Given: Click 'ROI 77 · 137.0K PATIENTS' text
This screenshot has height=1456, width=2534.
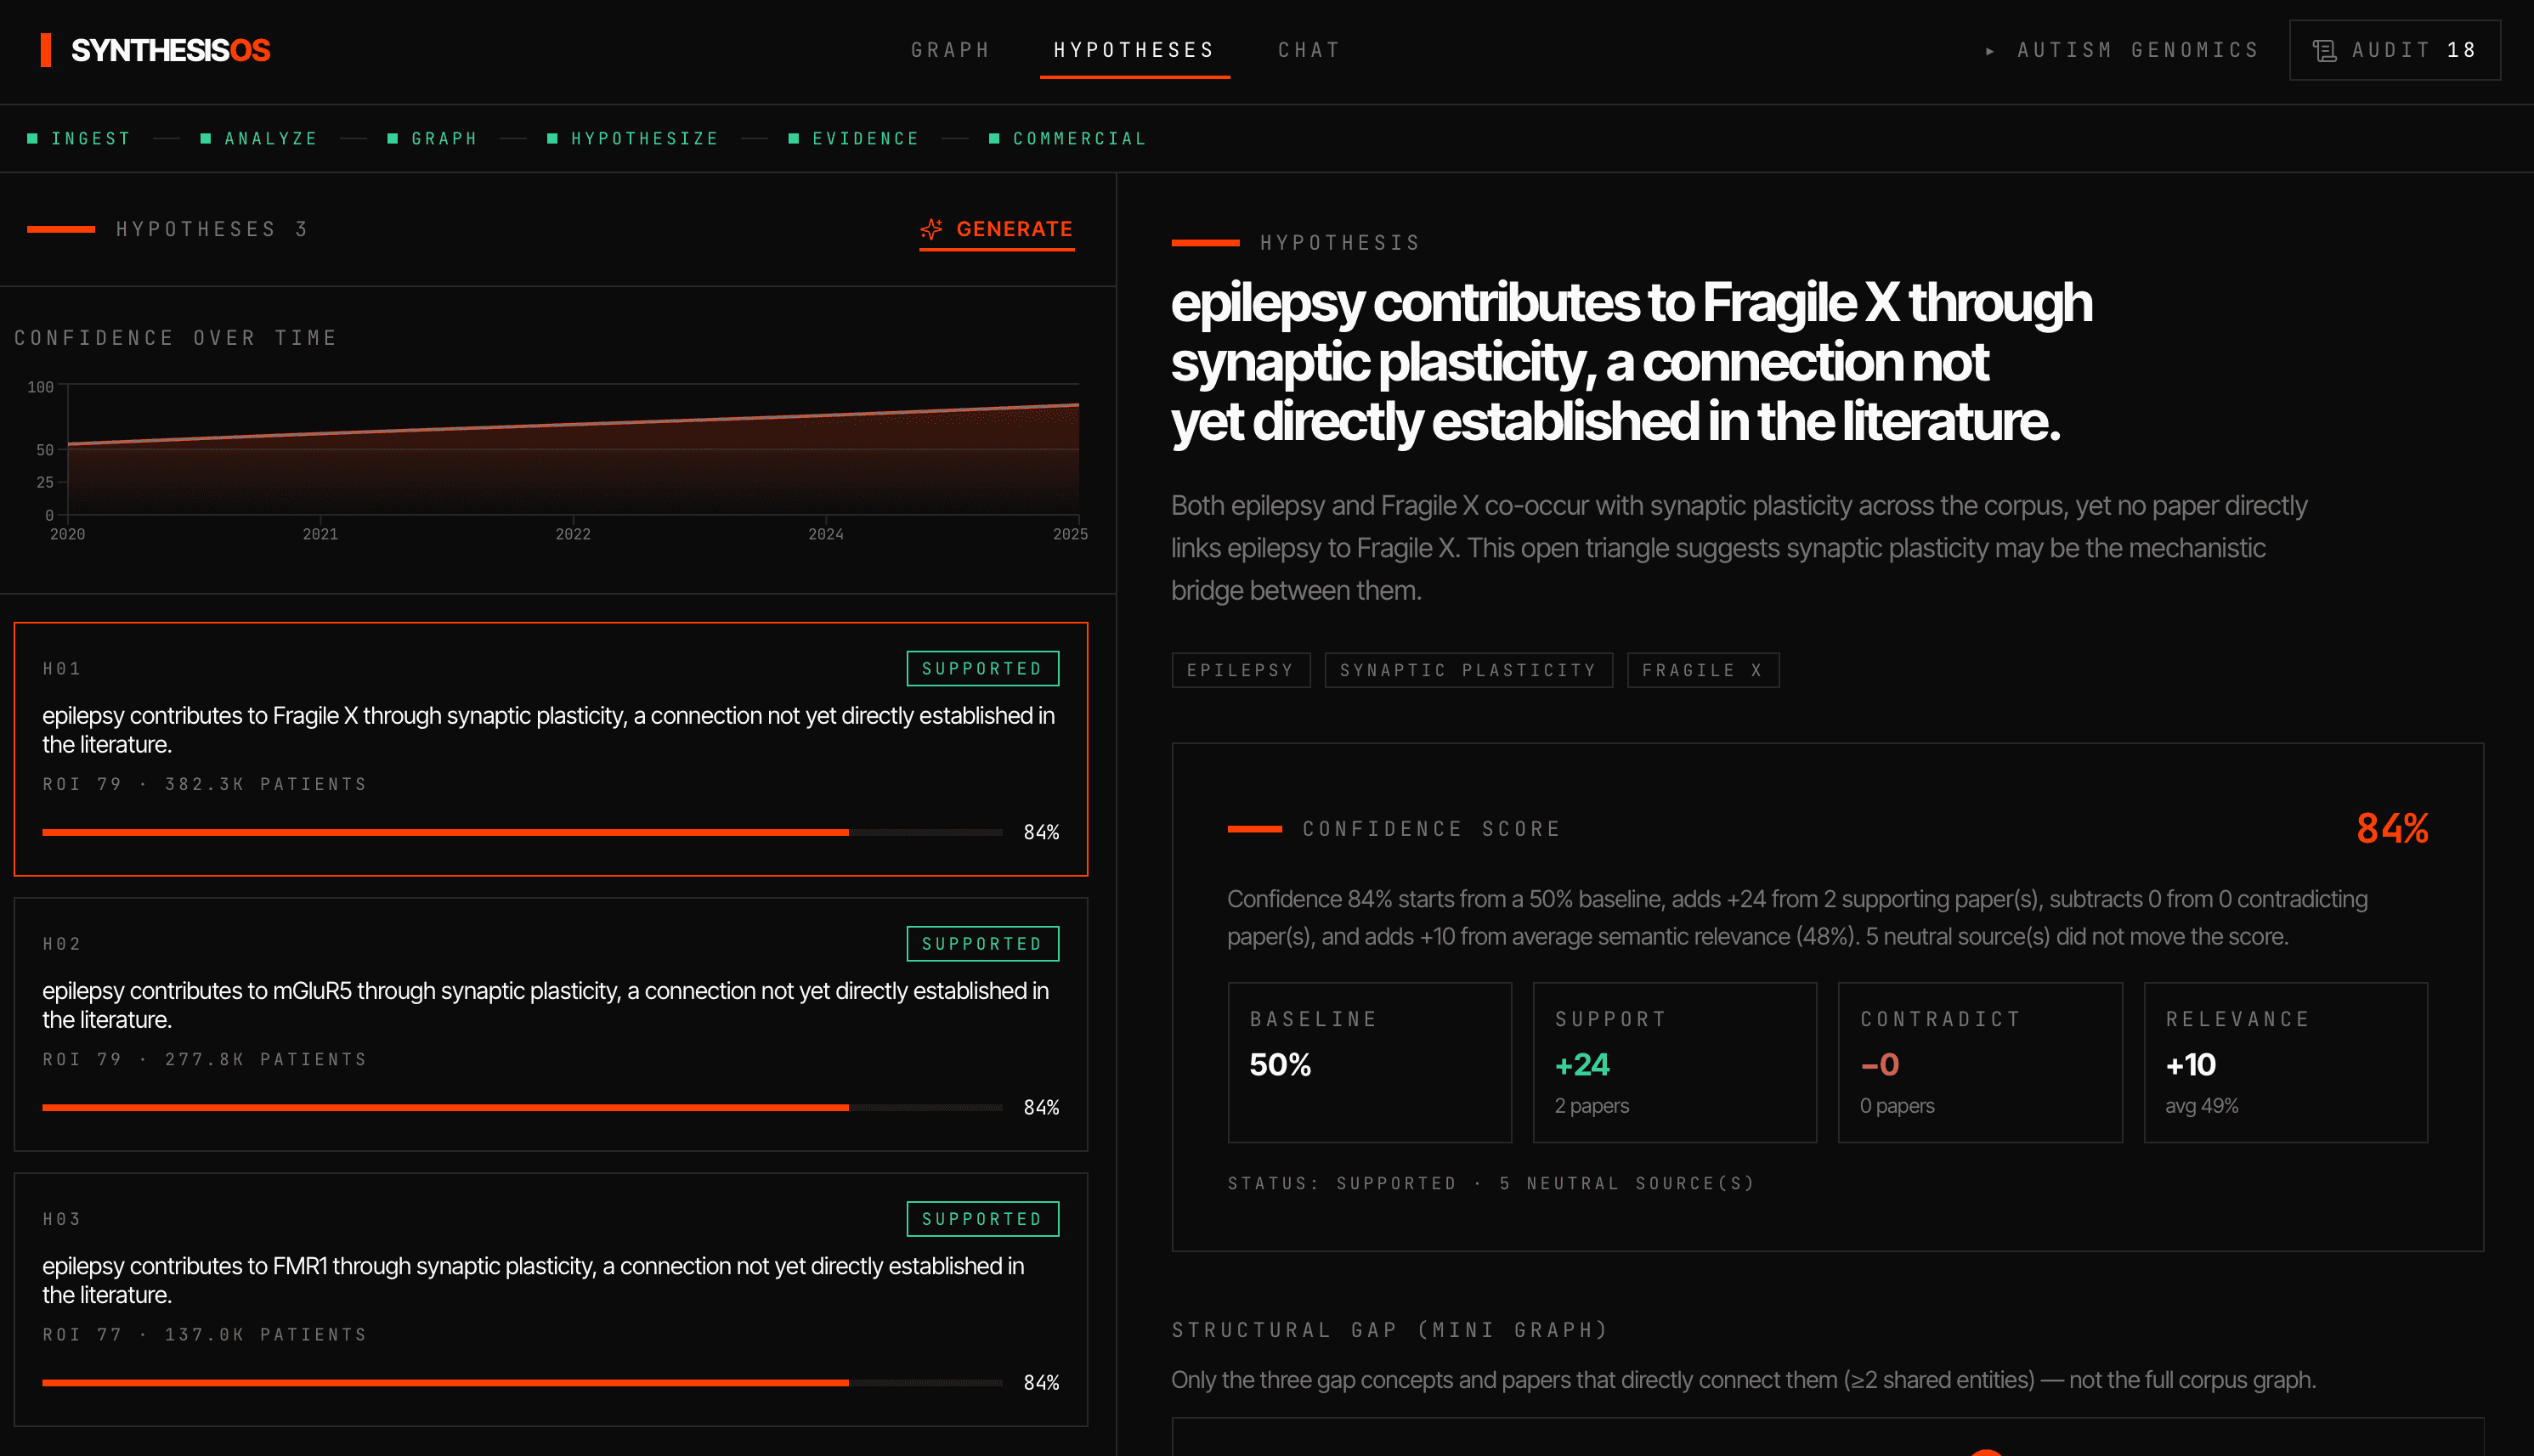Looking at the screenshot, I should [x=205, y=1335].
